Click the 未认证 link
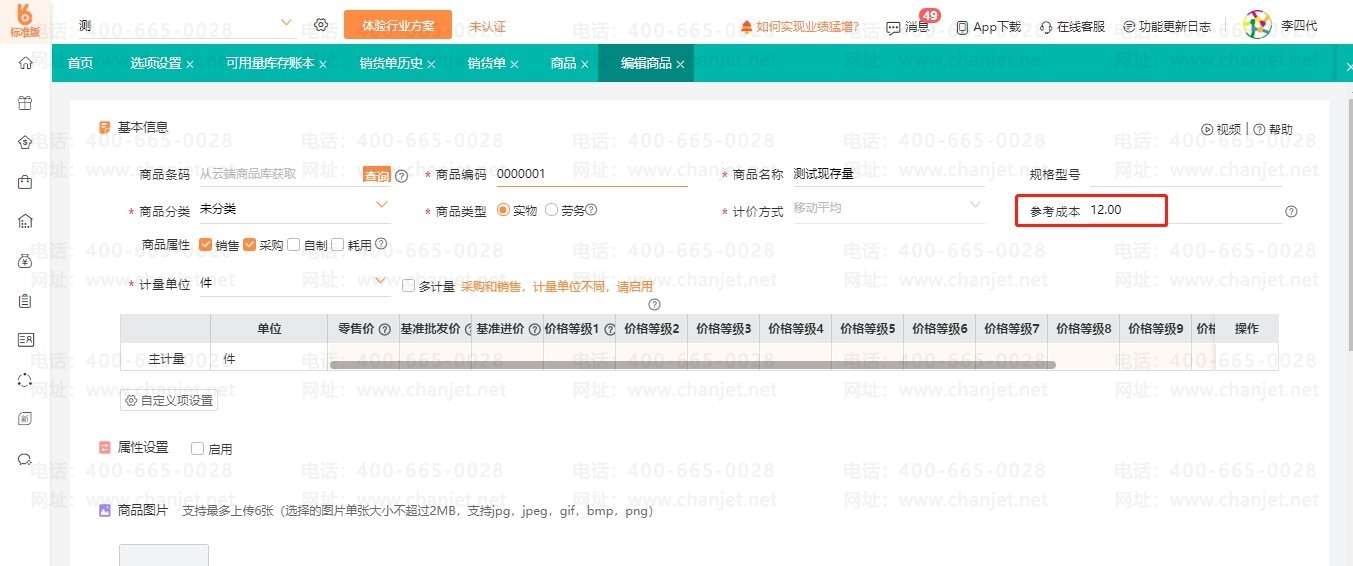Screen dimensions: 1353x566 [x=487, y=27]
